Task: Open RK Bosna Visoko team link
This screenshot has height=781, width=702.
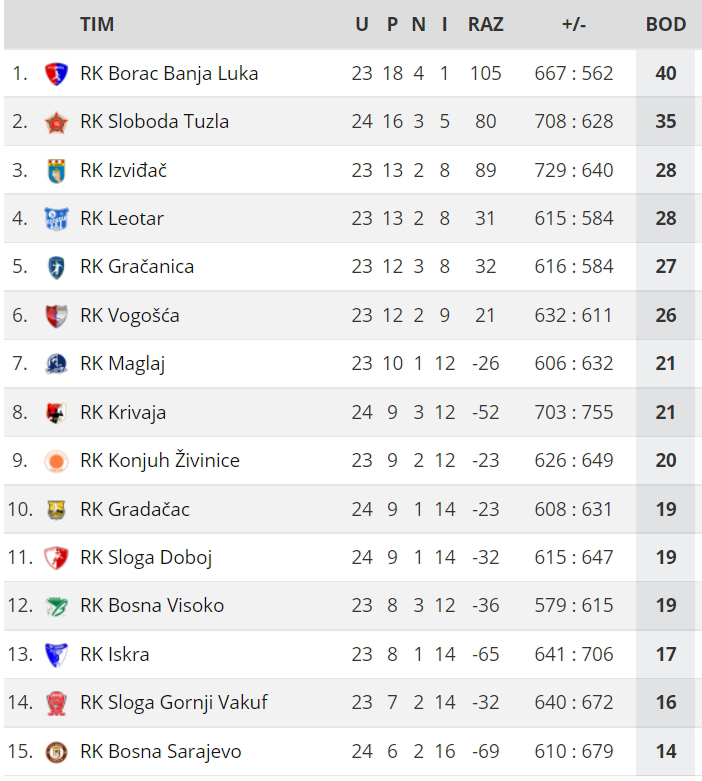Action: pos(152,606)
